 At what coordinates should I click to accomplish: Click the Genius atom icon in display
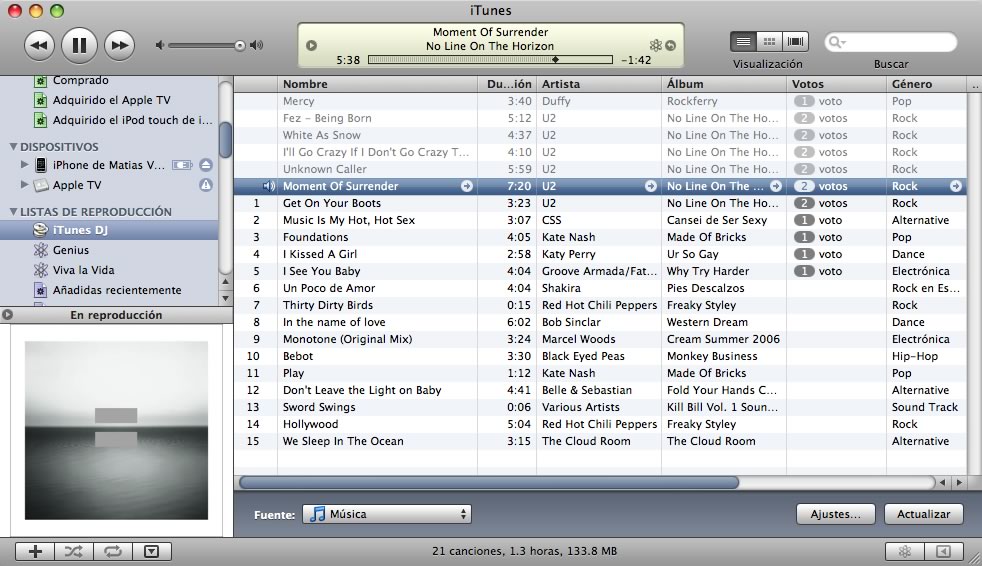click(656, 45)
